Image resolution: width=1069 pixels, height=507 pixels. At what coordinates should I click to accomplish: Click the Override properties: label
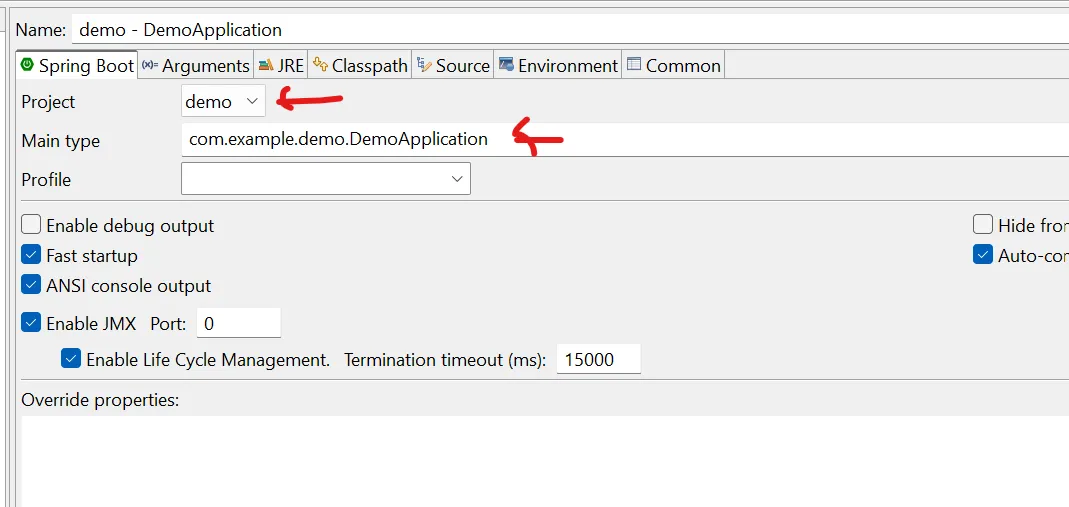[100, 400]
